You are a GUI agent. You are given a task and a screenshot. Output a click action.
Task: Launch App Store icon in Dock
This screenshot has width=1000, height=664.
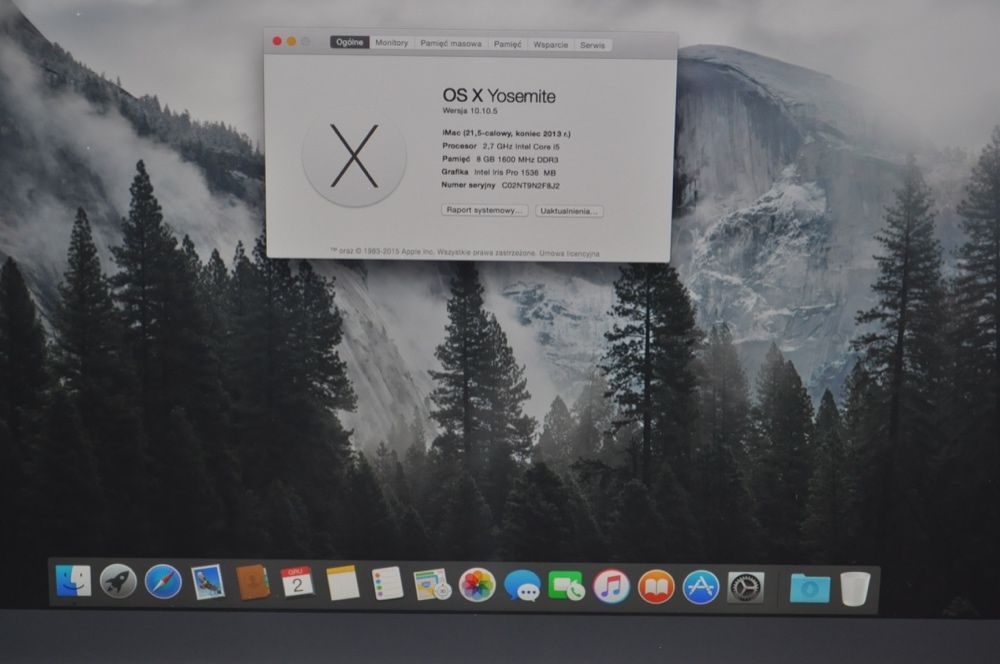(x=701, y=587)
